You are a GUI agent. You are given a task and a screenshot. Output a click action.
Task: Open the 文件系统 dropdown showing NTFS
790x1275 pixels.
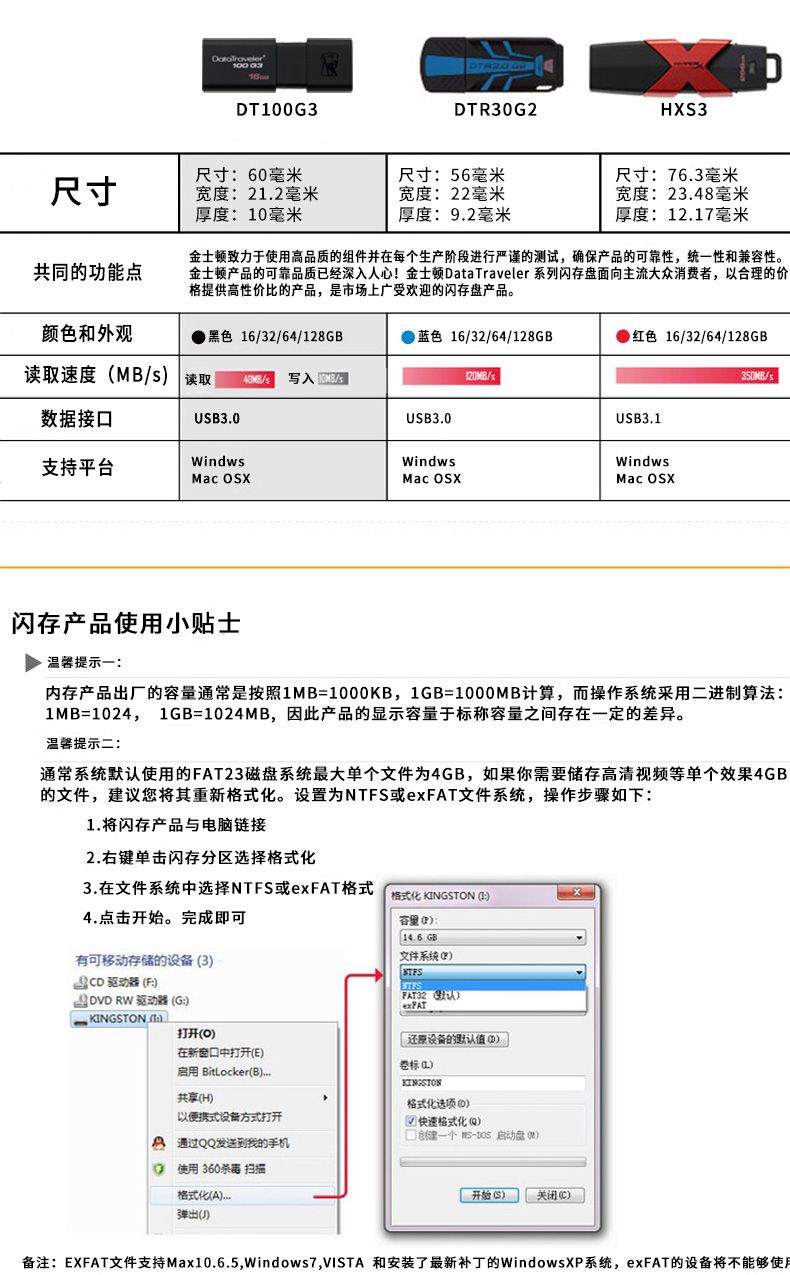[492, 972]
